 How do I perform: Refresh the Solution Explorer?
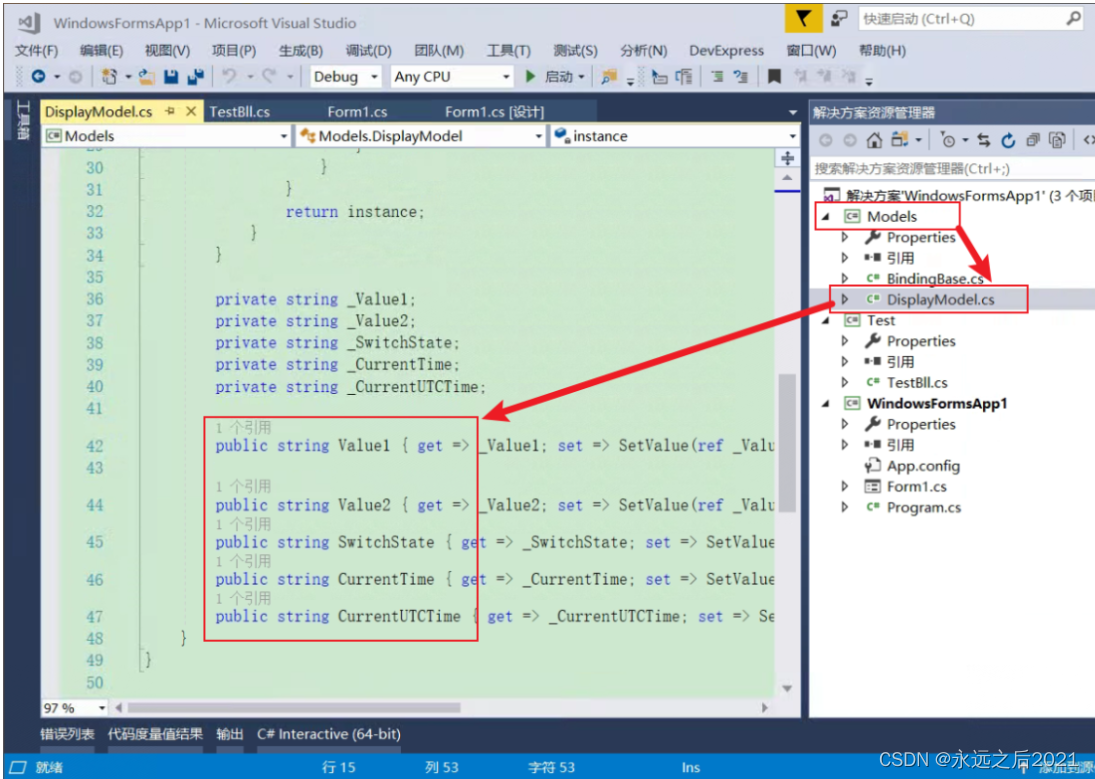(x=1008, y=141)
